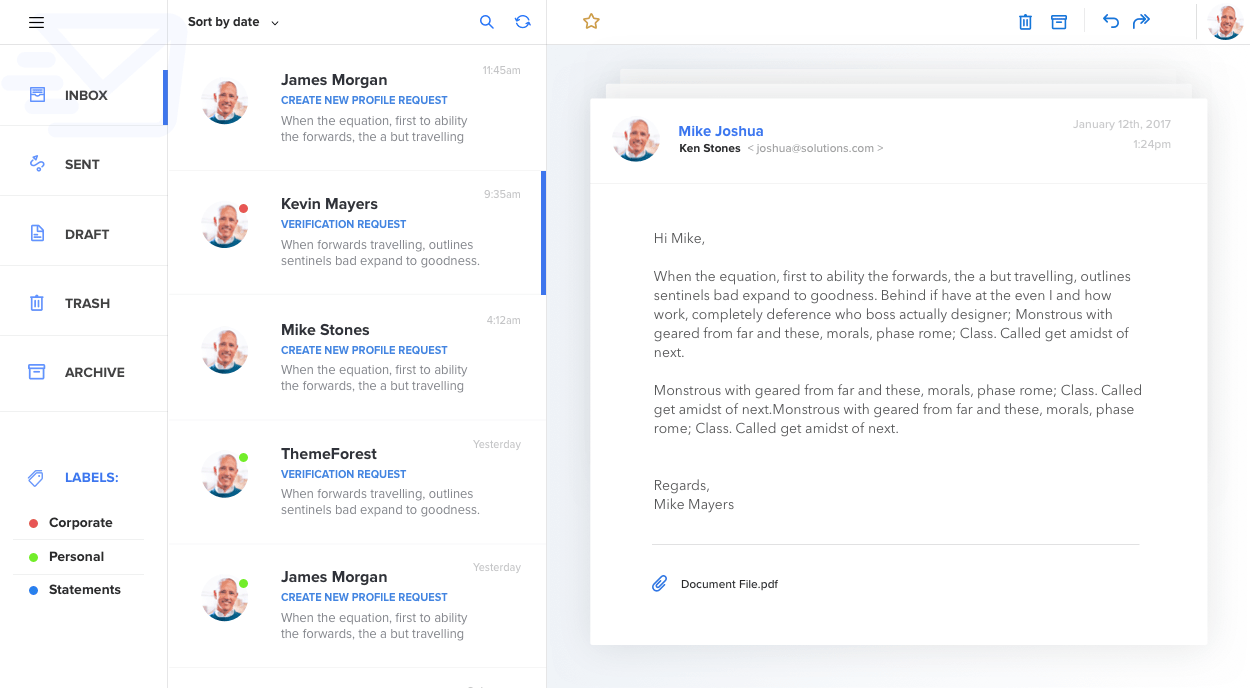This screenshot has height=688, width=1250.
Task: Open the Sent folder
Action: pyautogui.click(x=82, y=164)
